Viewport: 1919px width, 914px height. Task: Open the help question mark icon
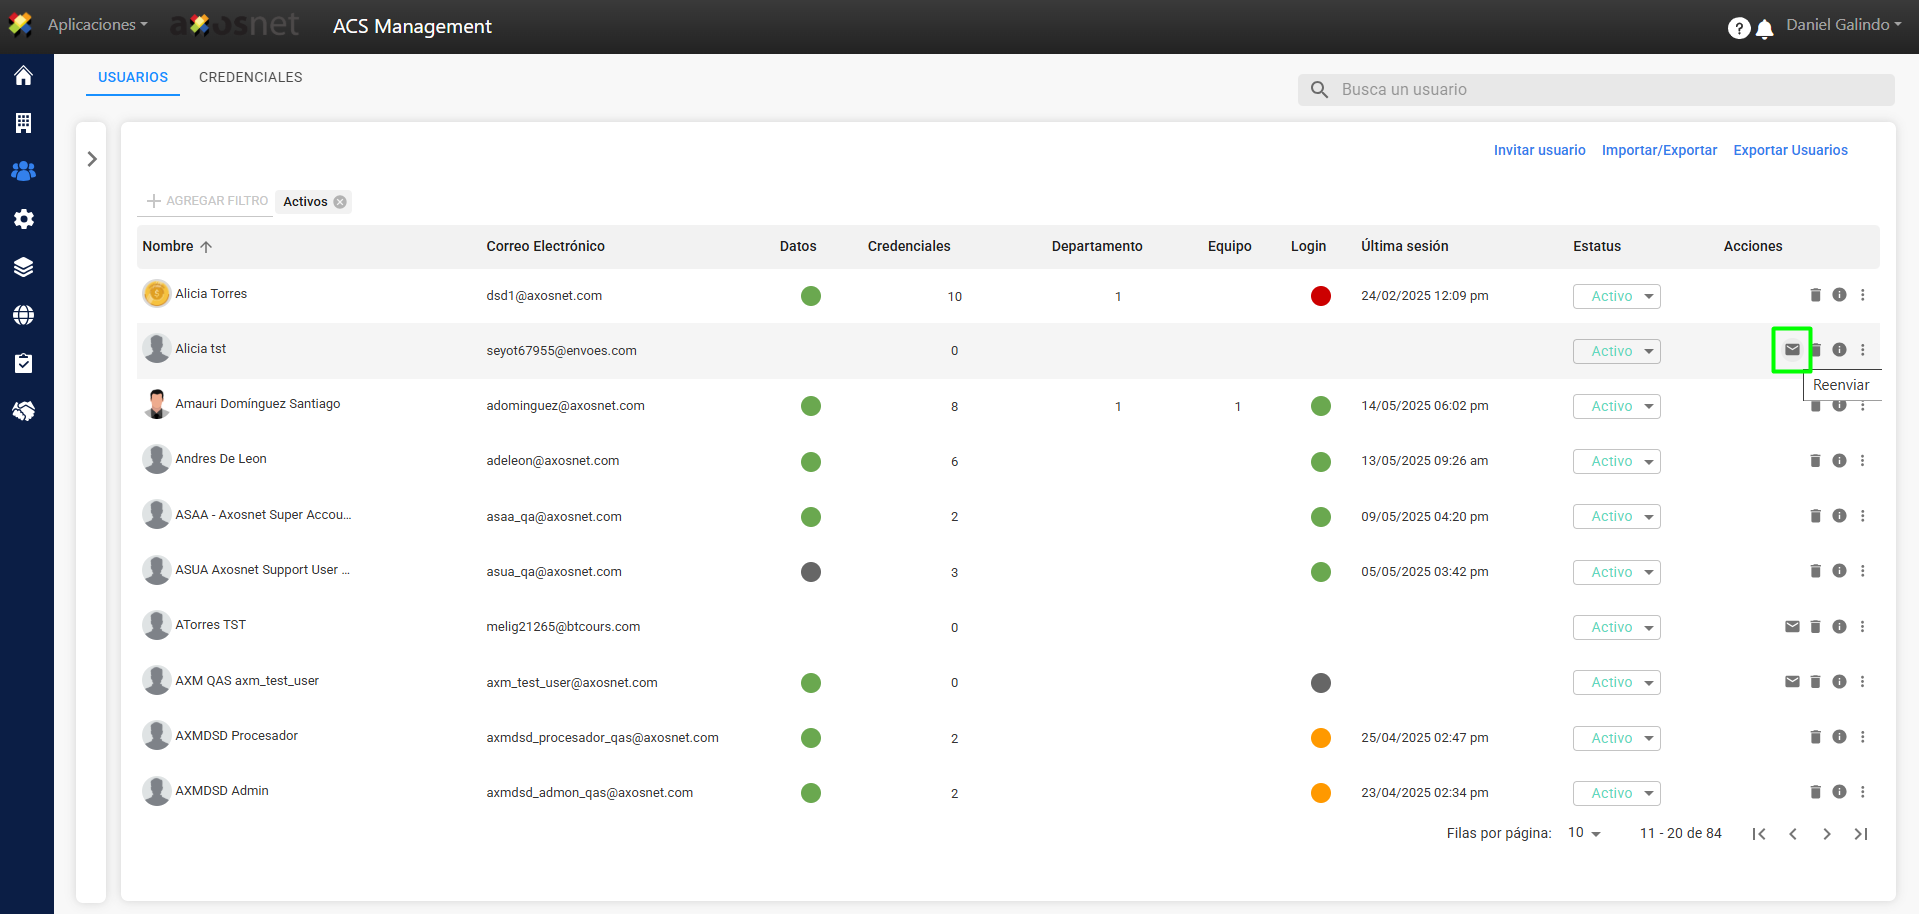point(1739,28)
